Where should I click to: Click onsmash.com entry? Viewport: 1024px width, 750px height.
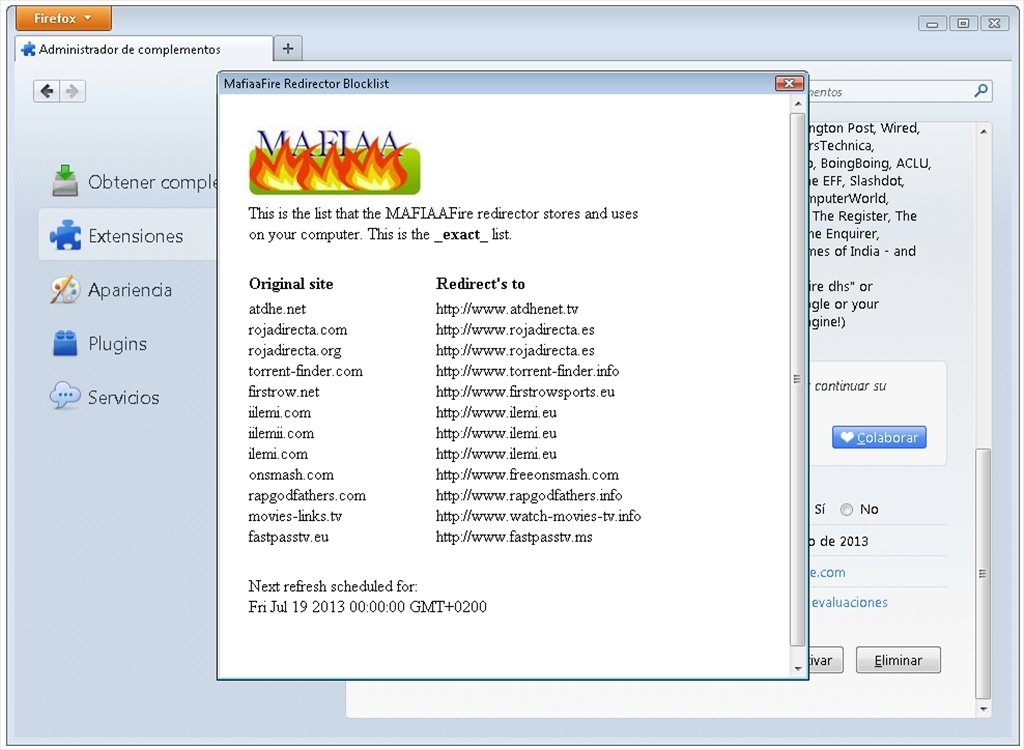point(291,474)
